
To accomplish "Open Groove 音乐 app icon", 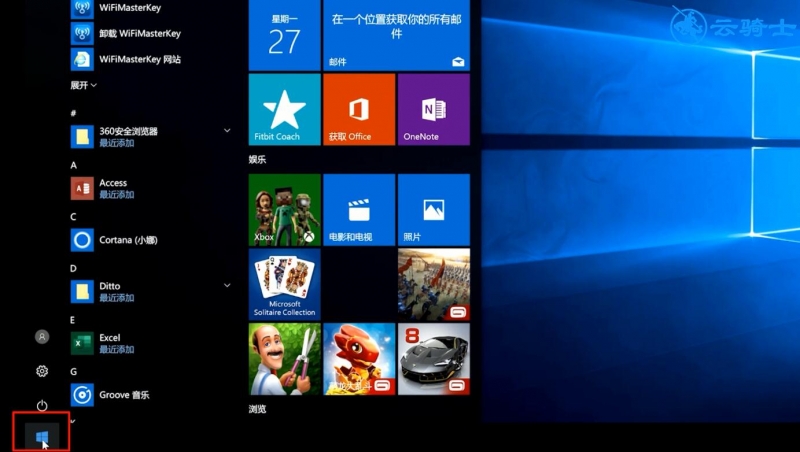I will tap(82, 395).
